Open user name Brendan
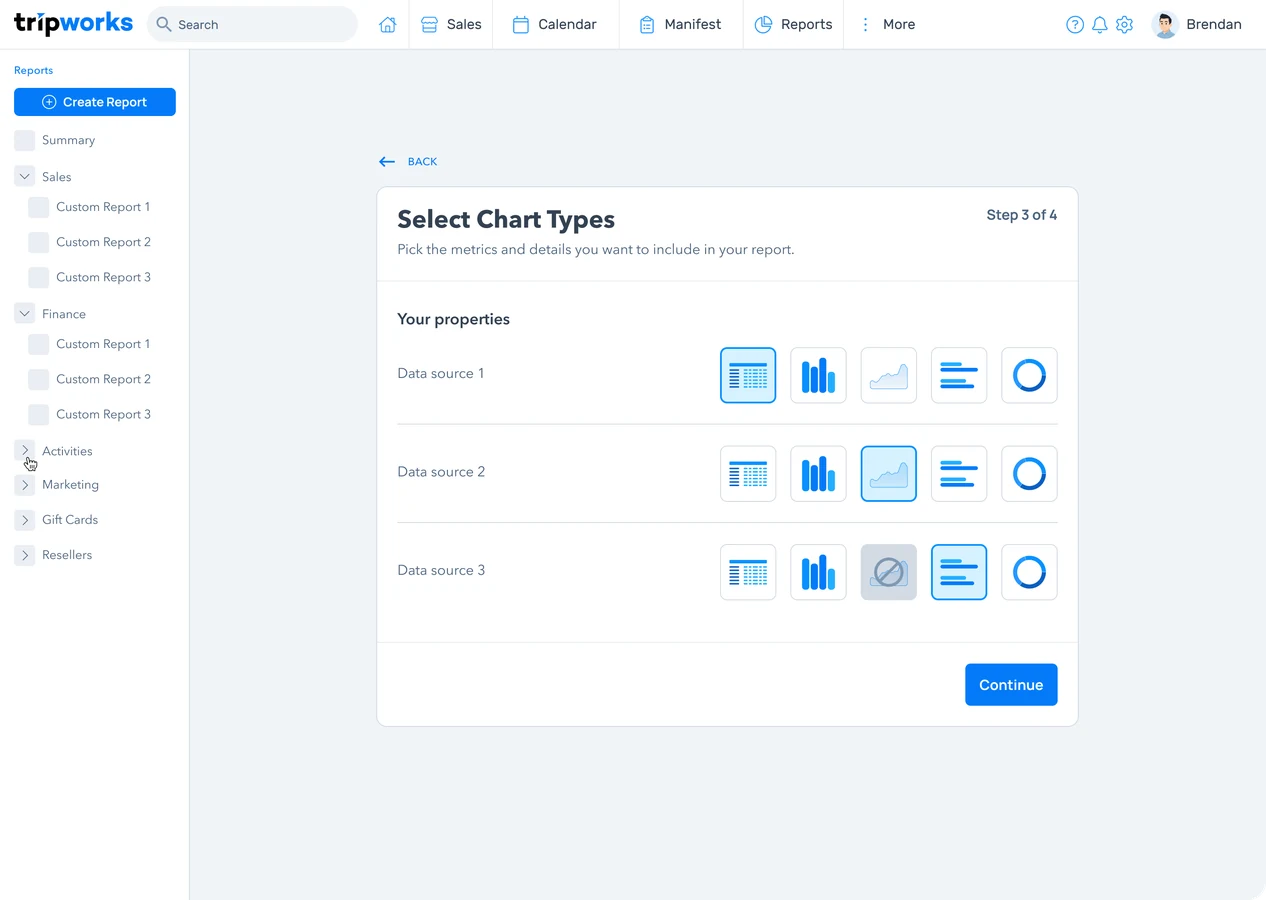1266x900 pixels. click(1214, 25)
